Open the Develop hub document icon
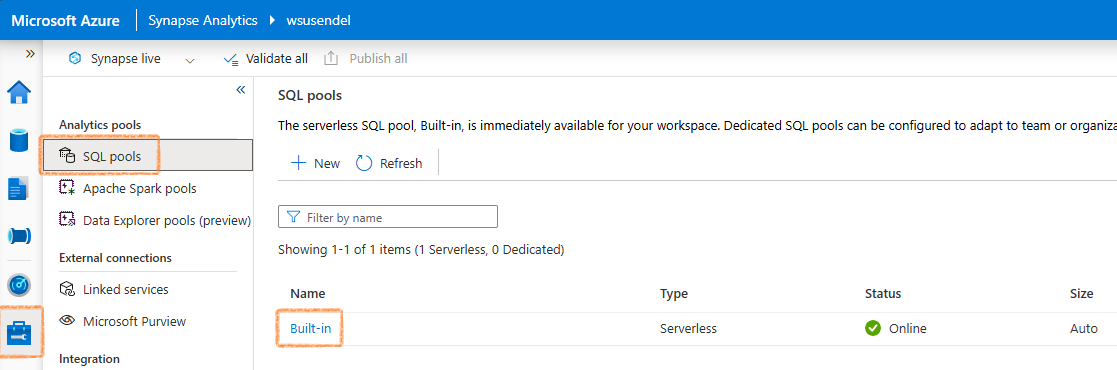This screenshot has height=370, width=1117. click(x=19, y=188)
